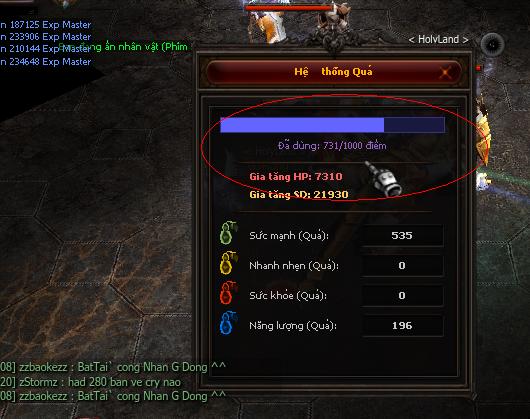The height and width of the screenshot is (419, 530).
Task: Click the small red marker right of title
Action: tap(478, 68)
